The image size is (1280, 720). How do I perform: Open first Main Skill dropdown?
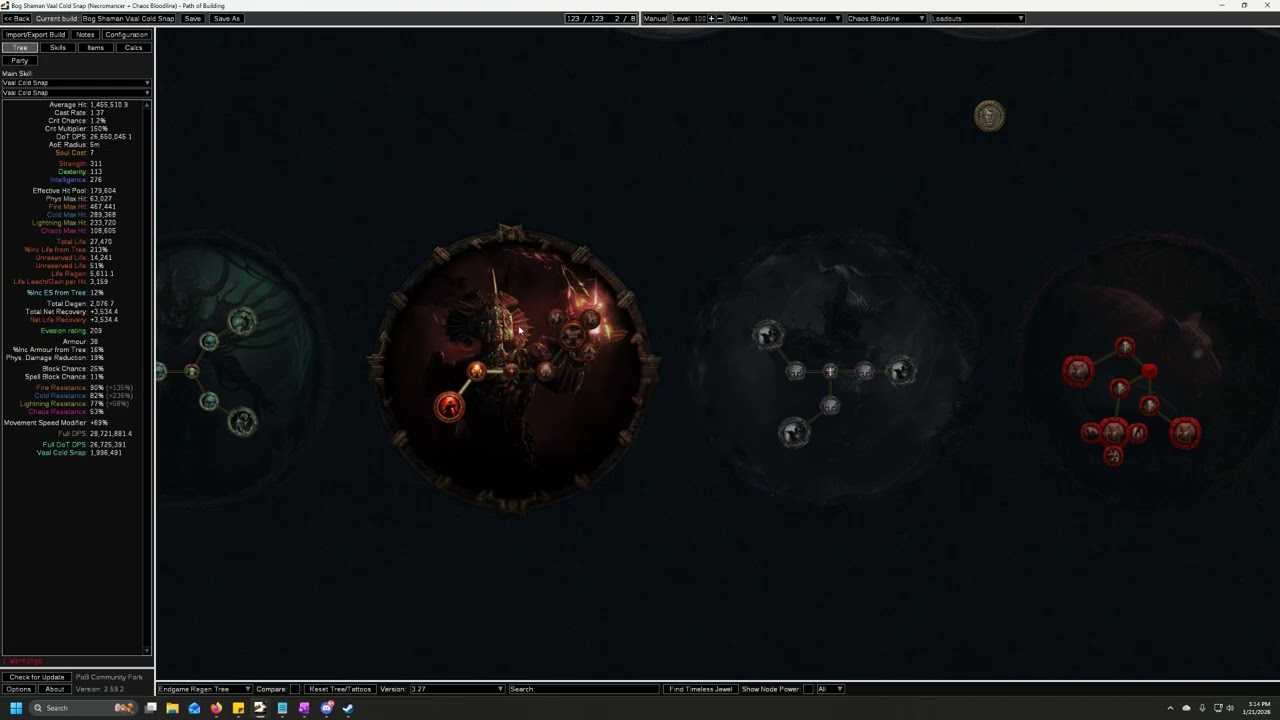pyautogui.click(x=76, y=83)
